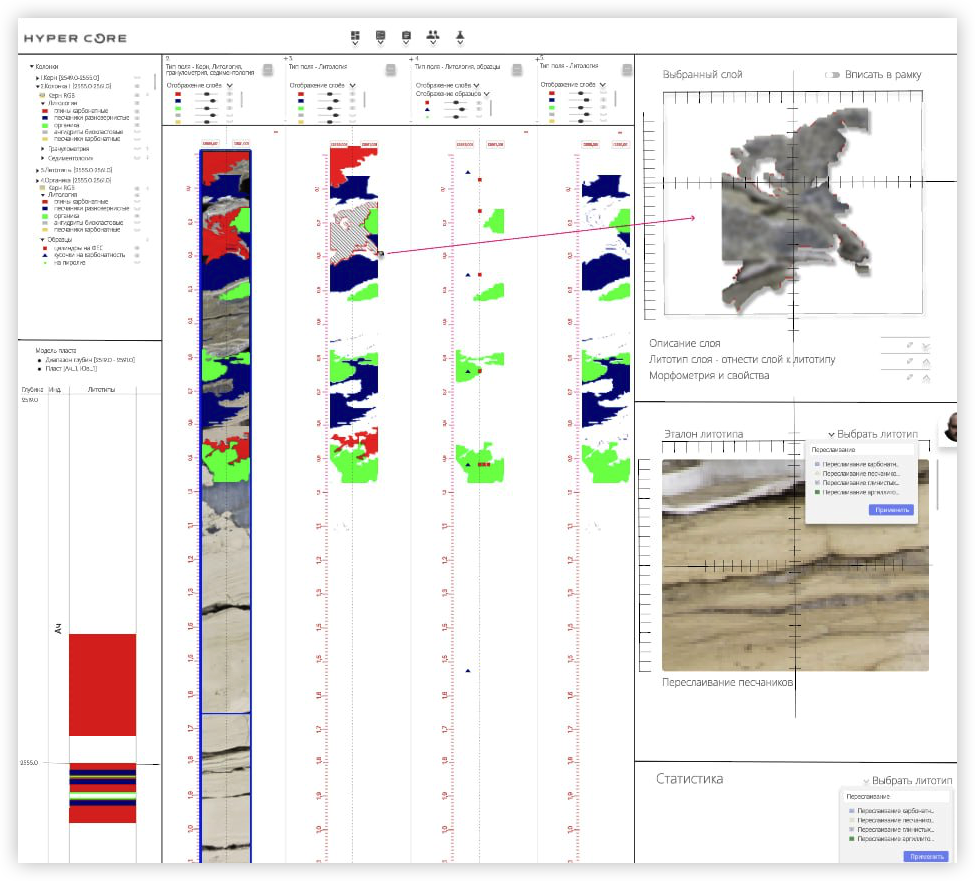This screenshot has width=975, height=881.
Task: Select 'Переслаивание аргиллито...' option in Статистика list
Action: tap(891, 839)
